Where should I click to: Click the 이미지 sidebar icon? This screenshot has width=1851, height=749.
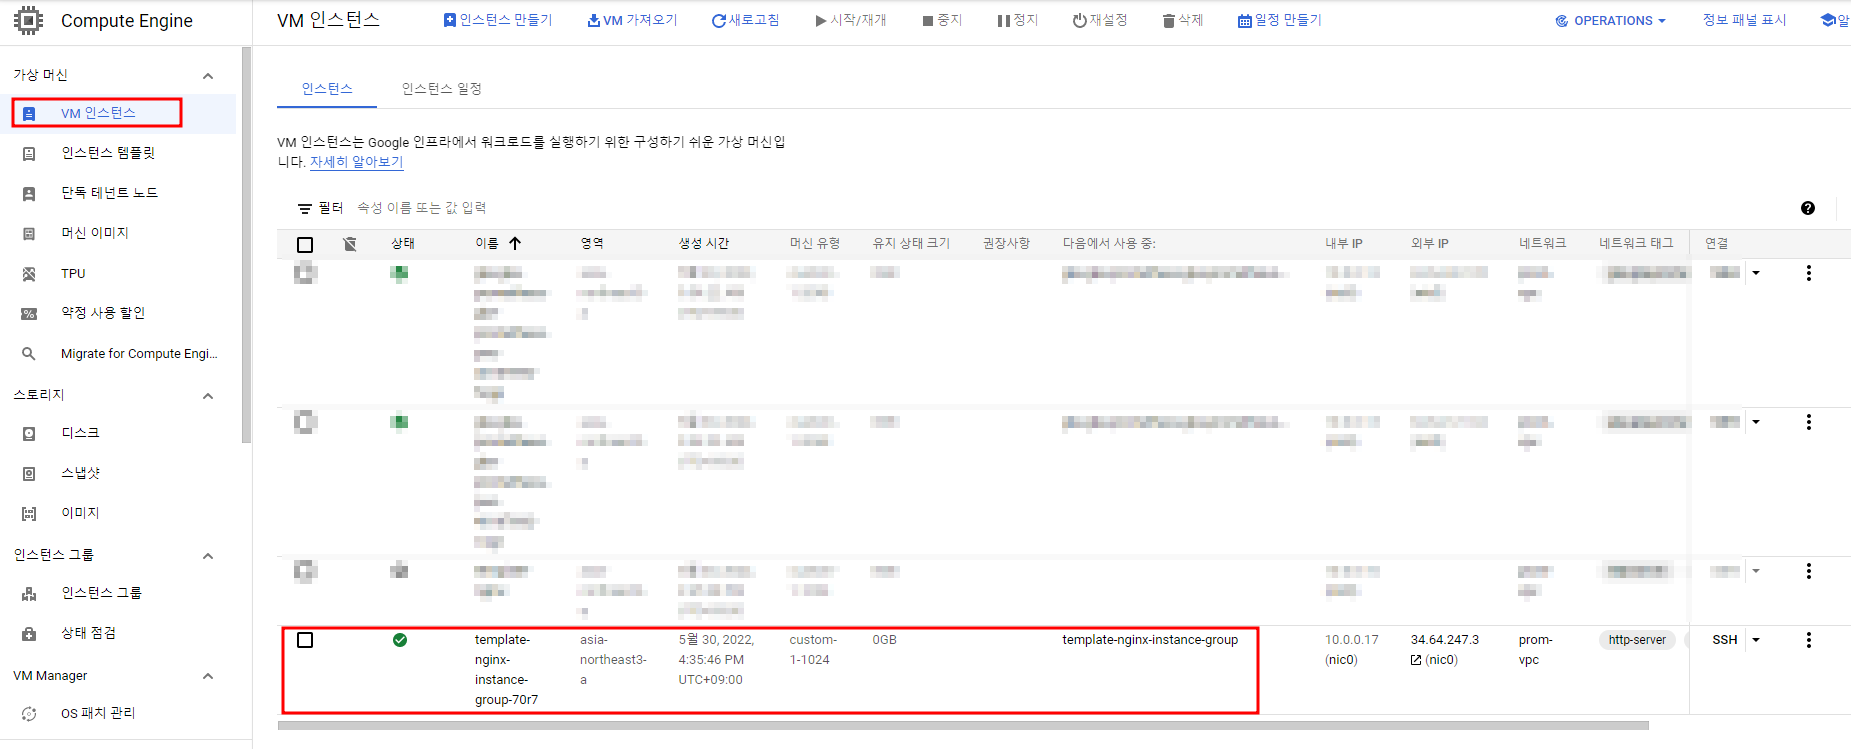point(29,513)
